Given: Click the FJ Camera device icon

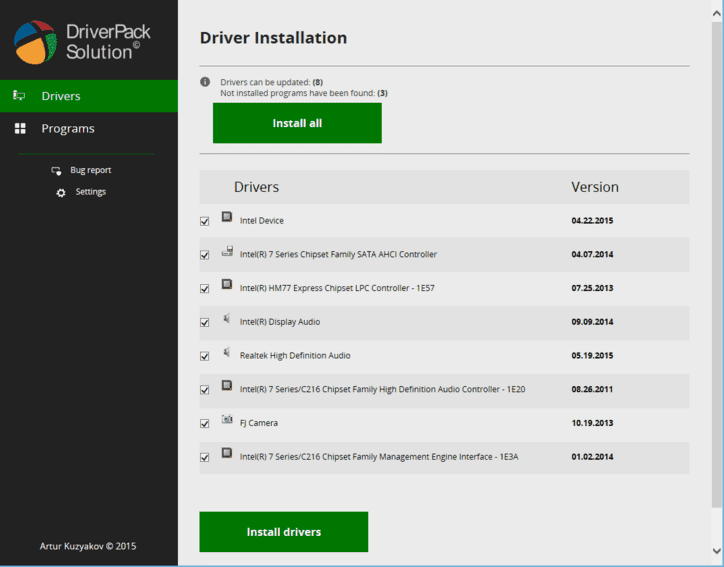Looking at the screenshot, I should tap(227, 419).
